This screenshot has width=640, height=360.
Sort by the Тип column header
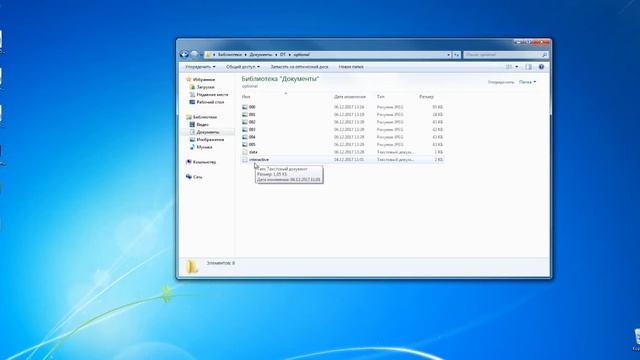coord(380,97)
